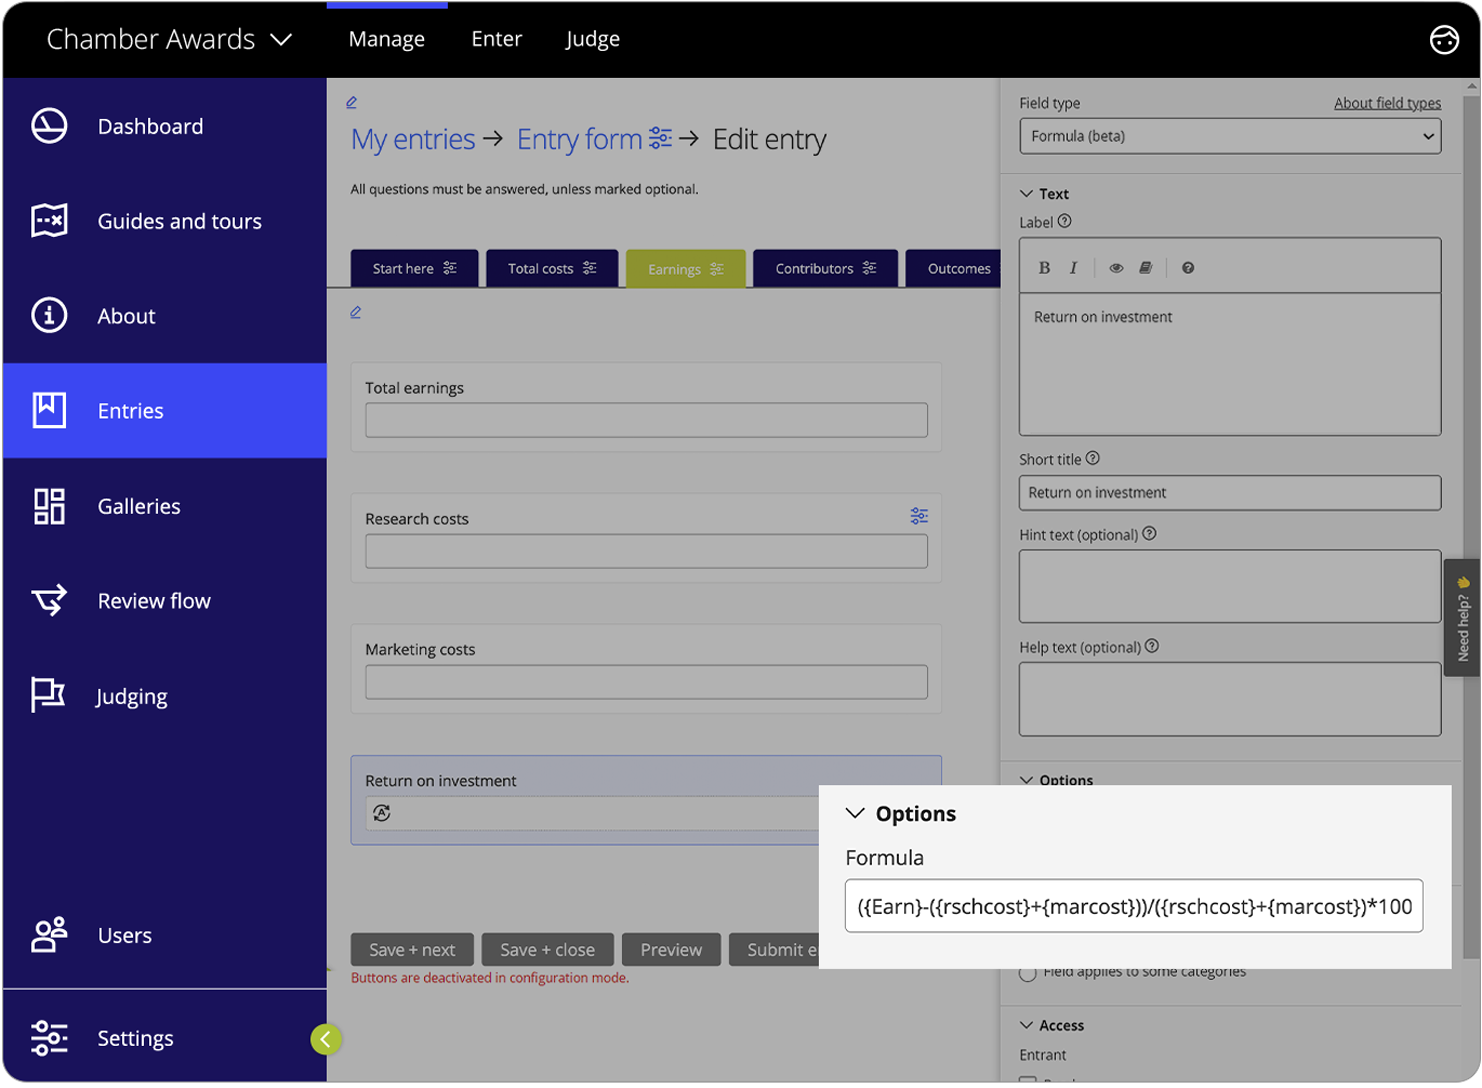This screenshot has height=1088, width=1482.
Task: Open the Dashboard from the sidebar
Action: point(150,126)
